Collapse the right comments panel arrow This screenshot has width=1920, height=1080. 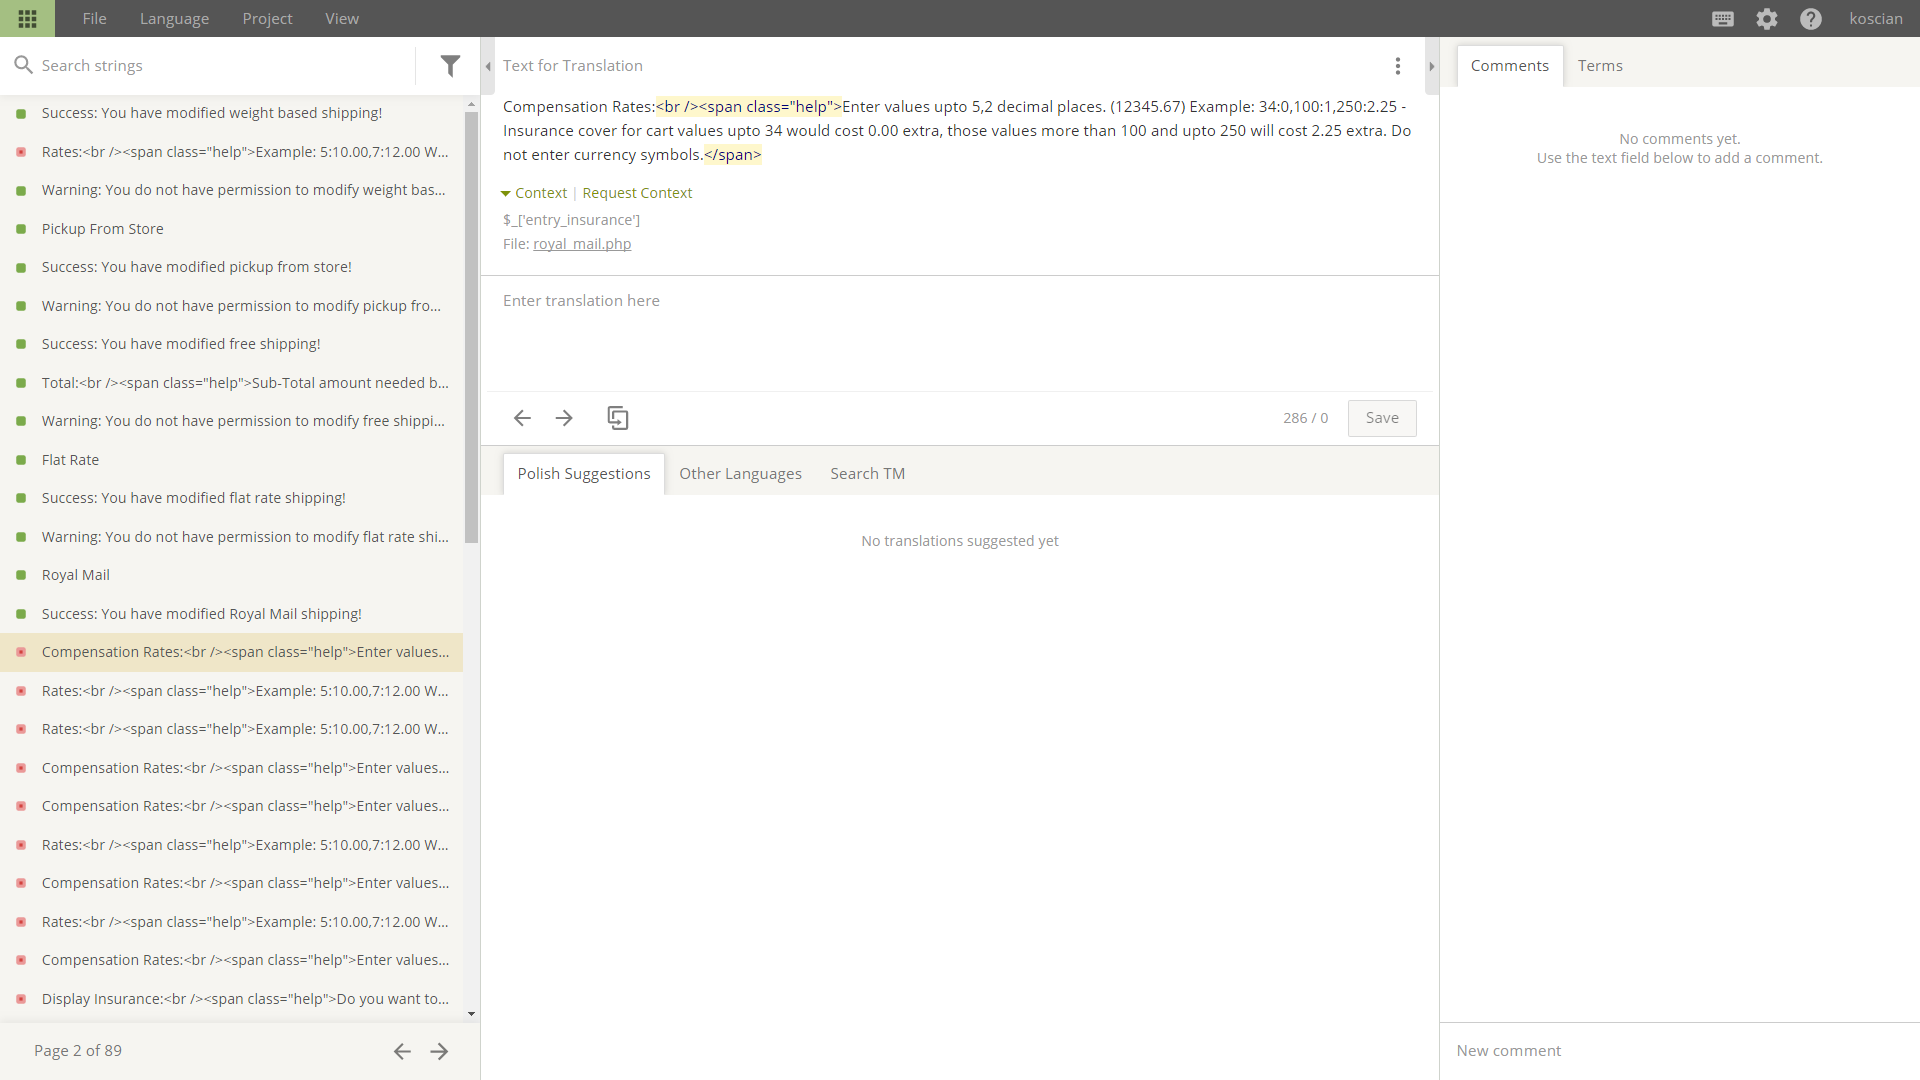(1431, 66)
